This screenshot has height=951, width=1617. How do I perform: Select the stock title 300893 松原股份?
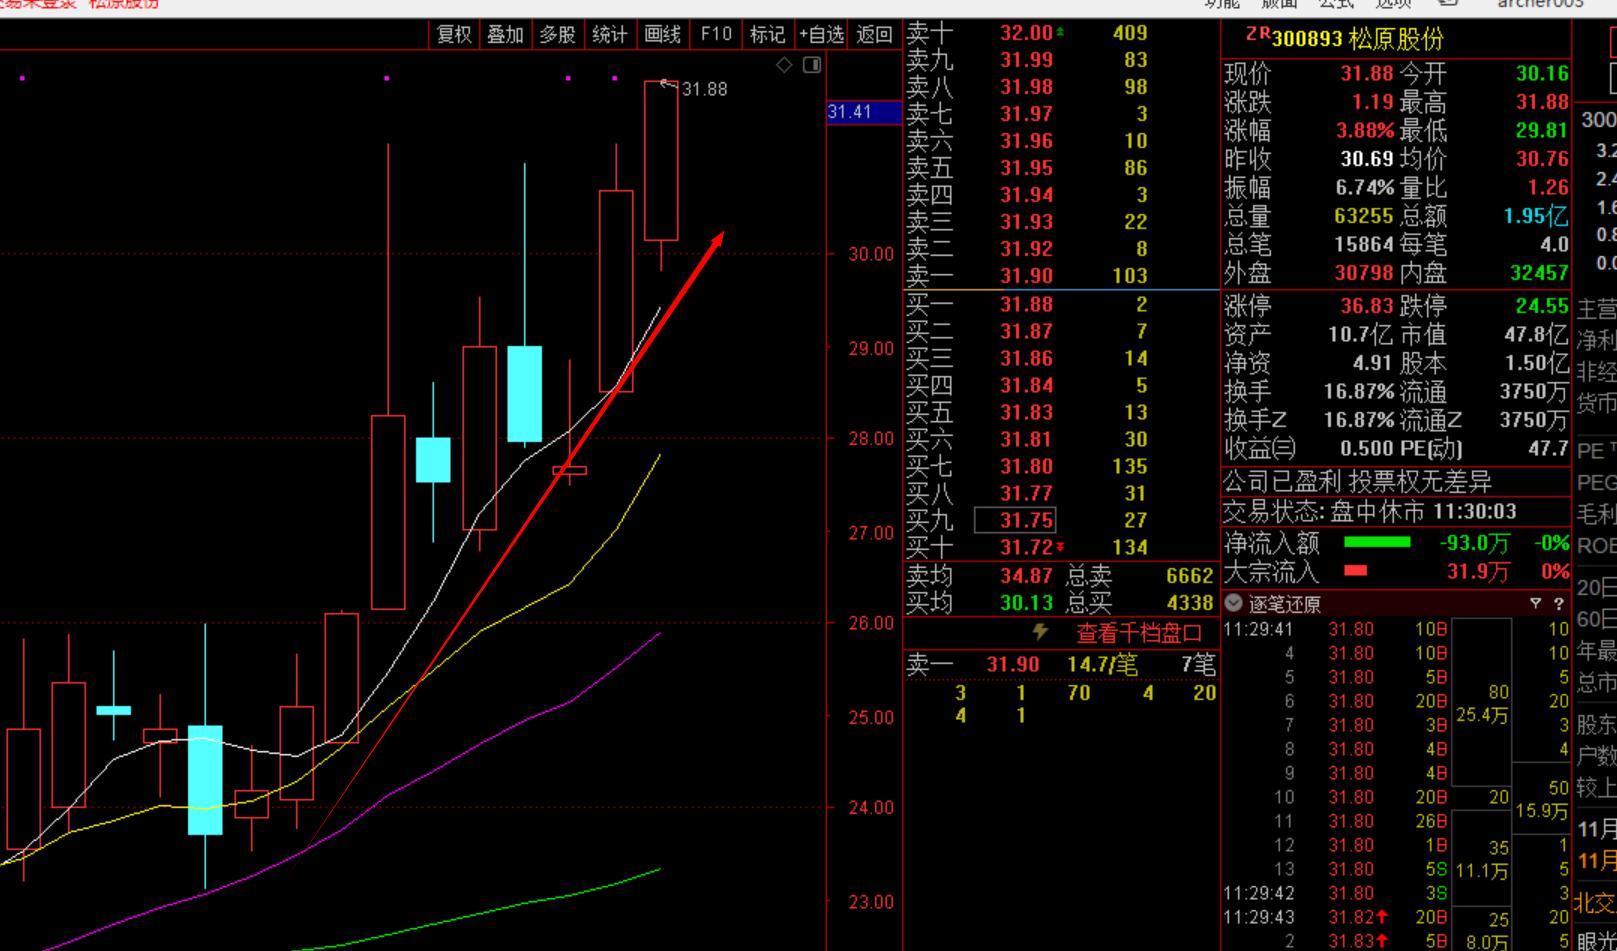coord(1358,39)
